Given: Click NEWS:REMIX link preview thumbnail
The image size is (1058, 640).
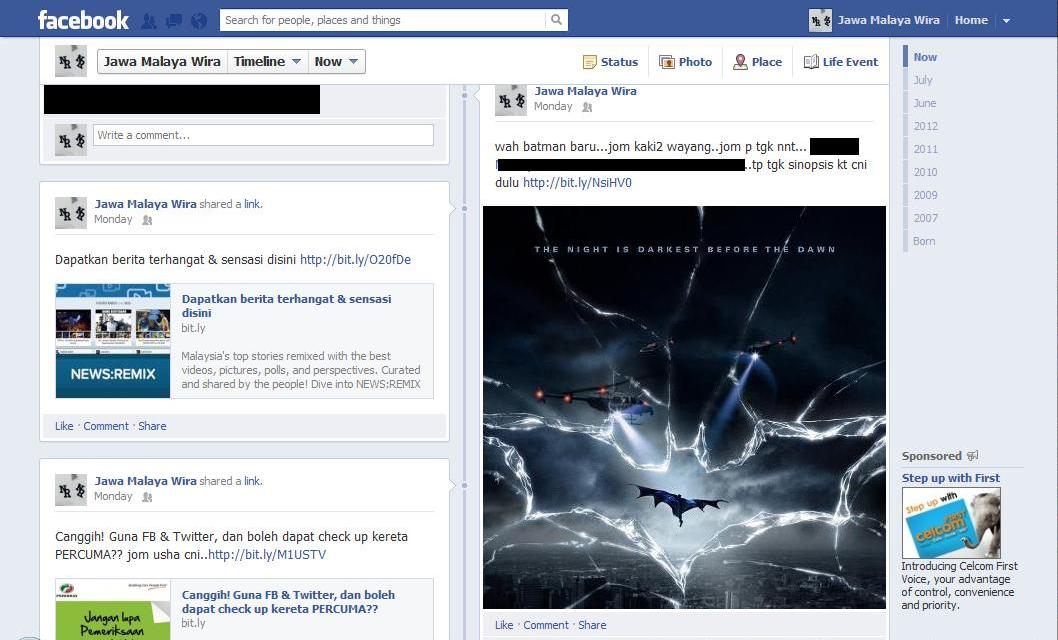Looking at the screenshot, I should tap(113, 341).
